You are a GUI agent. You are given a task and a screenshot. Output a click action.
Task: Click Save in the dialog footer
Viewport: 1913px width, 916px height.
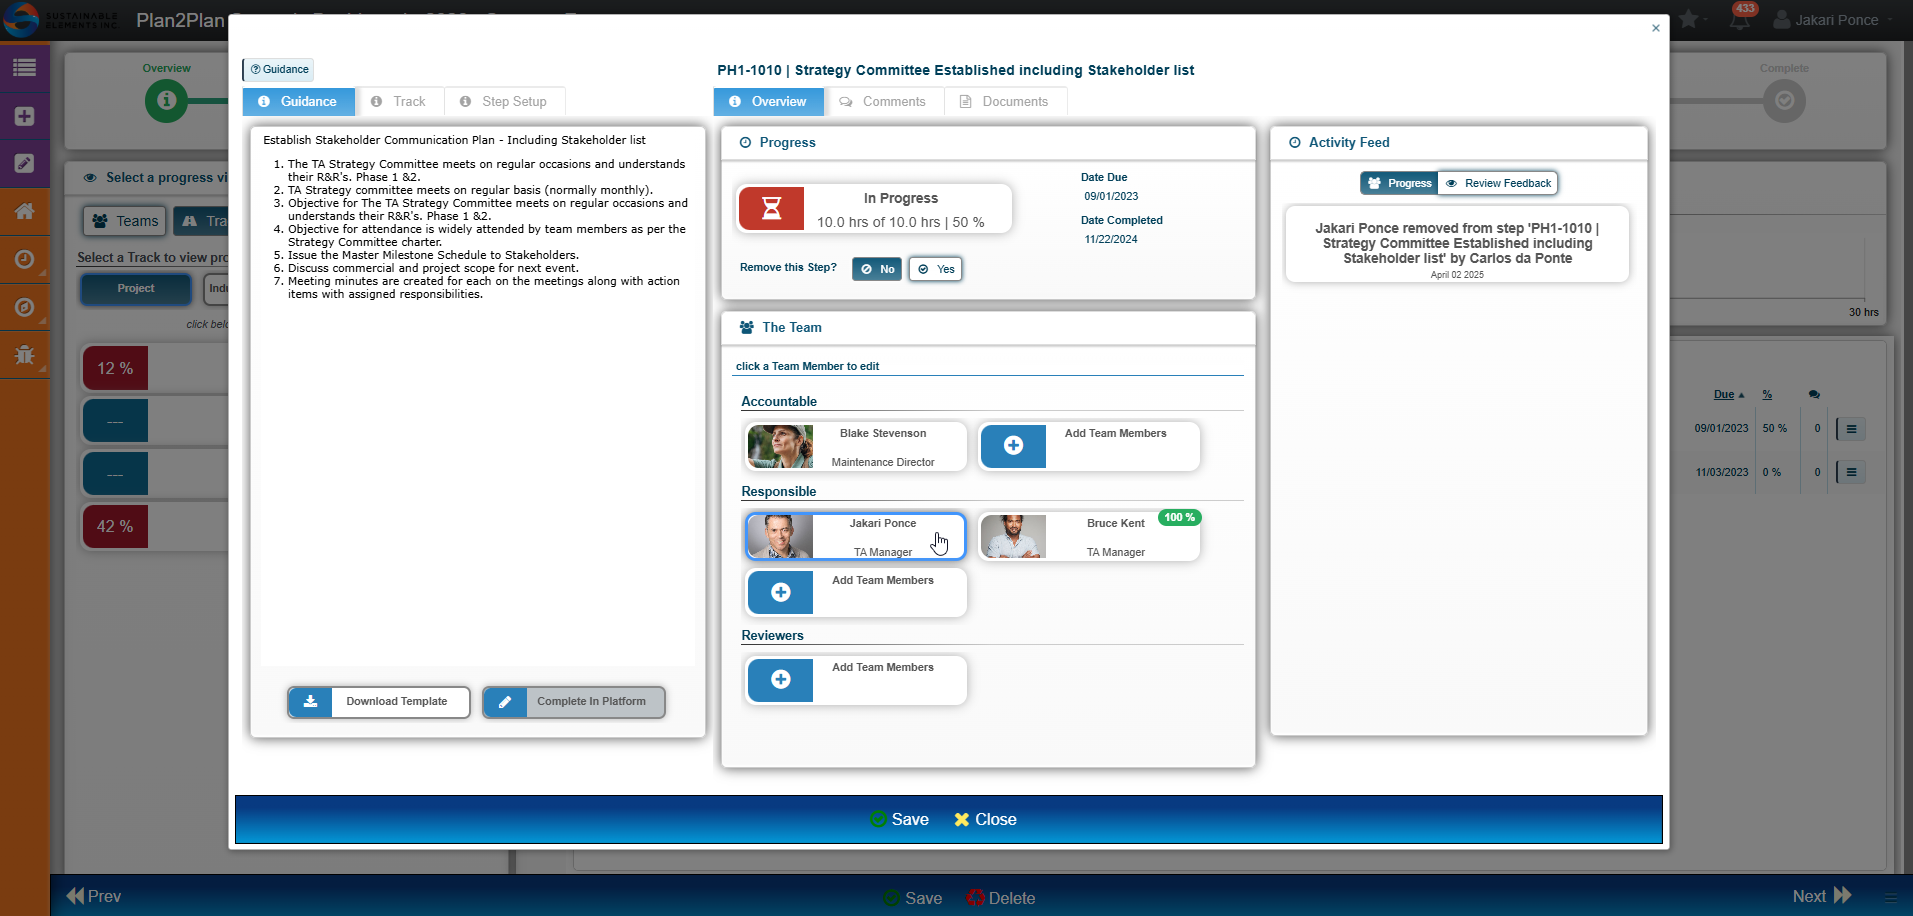[x=899, y=819]
